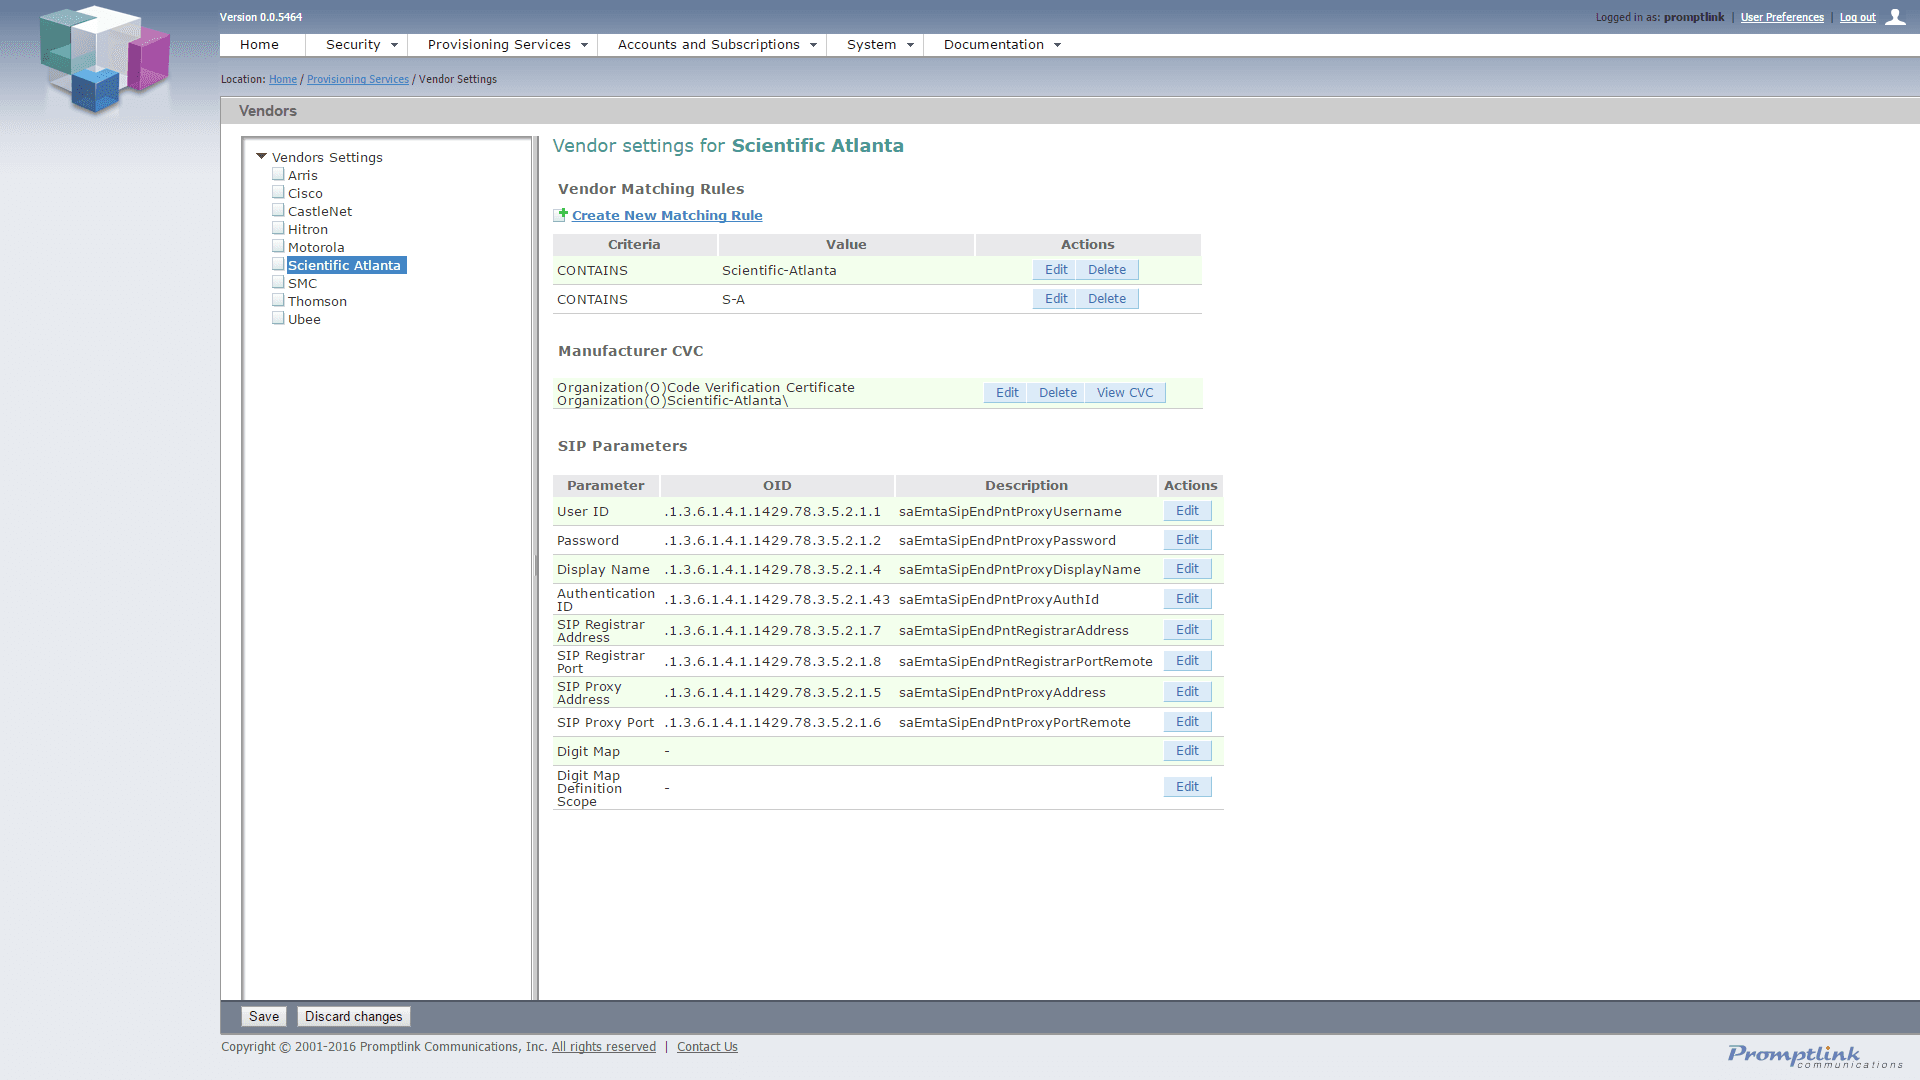Image resolution: width=1920 pixels, height=1080 pixels.
Task: Select Ubee in the vendor tree
Action: pos(304,319)
